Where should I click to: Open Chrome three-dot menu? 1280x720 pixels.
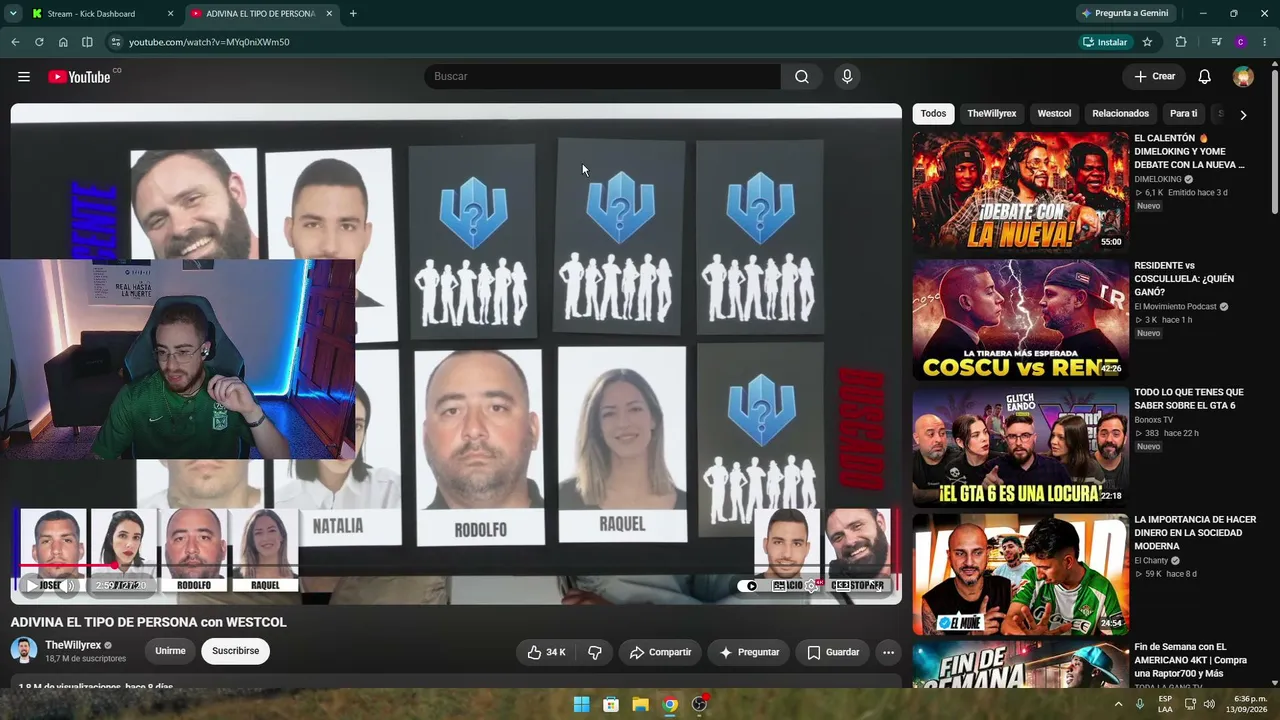1265,42
